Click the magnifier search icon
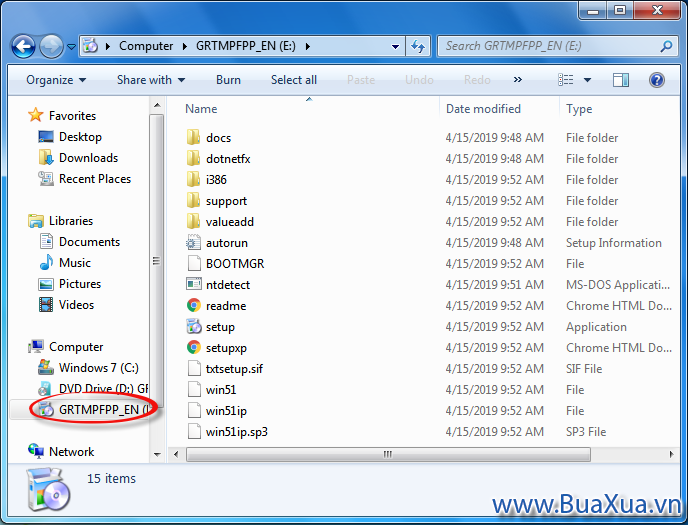This screenshot has width=688, height=525. pyautogui.click(x=666, y=46)
